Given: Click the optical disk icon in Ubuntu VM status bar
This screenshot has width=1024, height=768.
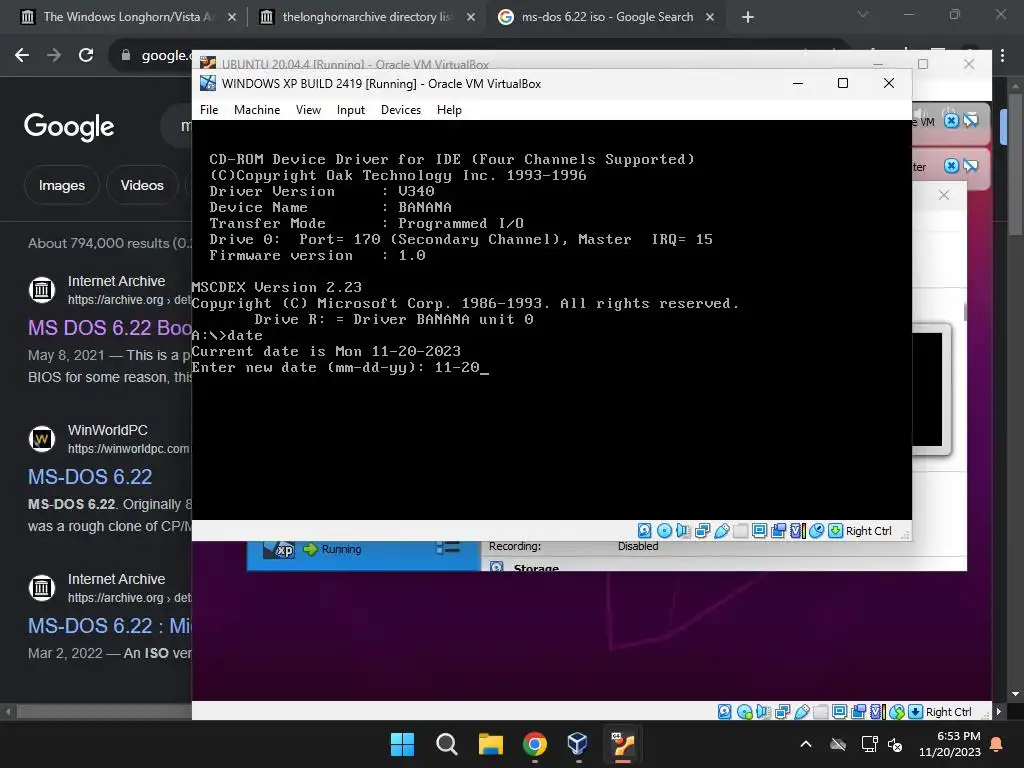Looking at the screenshot, I should coord(744,712).
